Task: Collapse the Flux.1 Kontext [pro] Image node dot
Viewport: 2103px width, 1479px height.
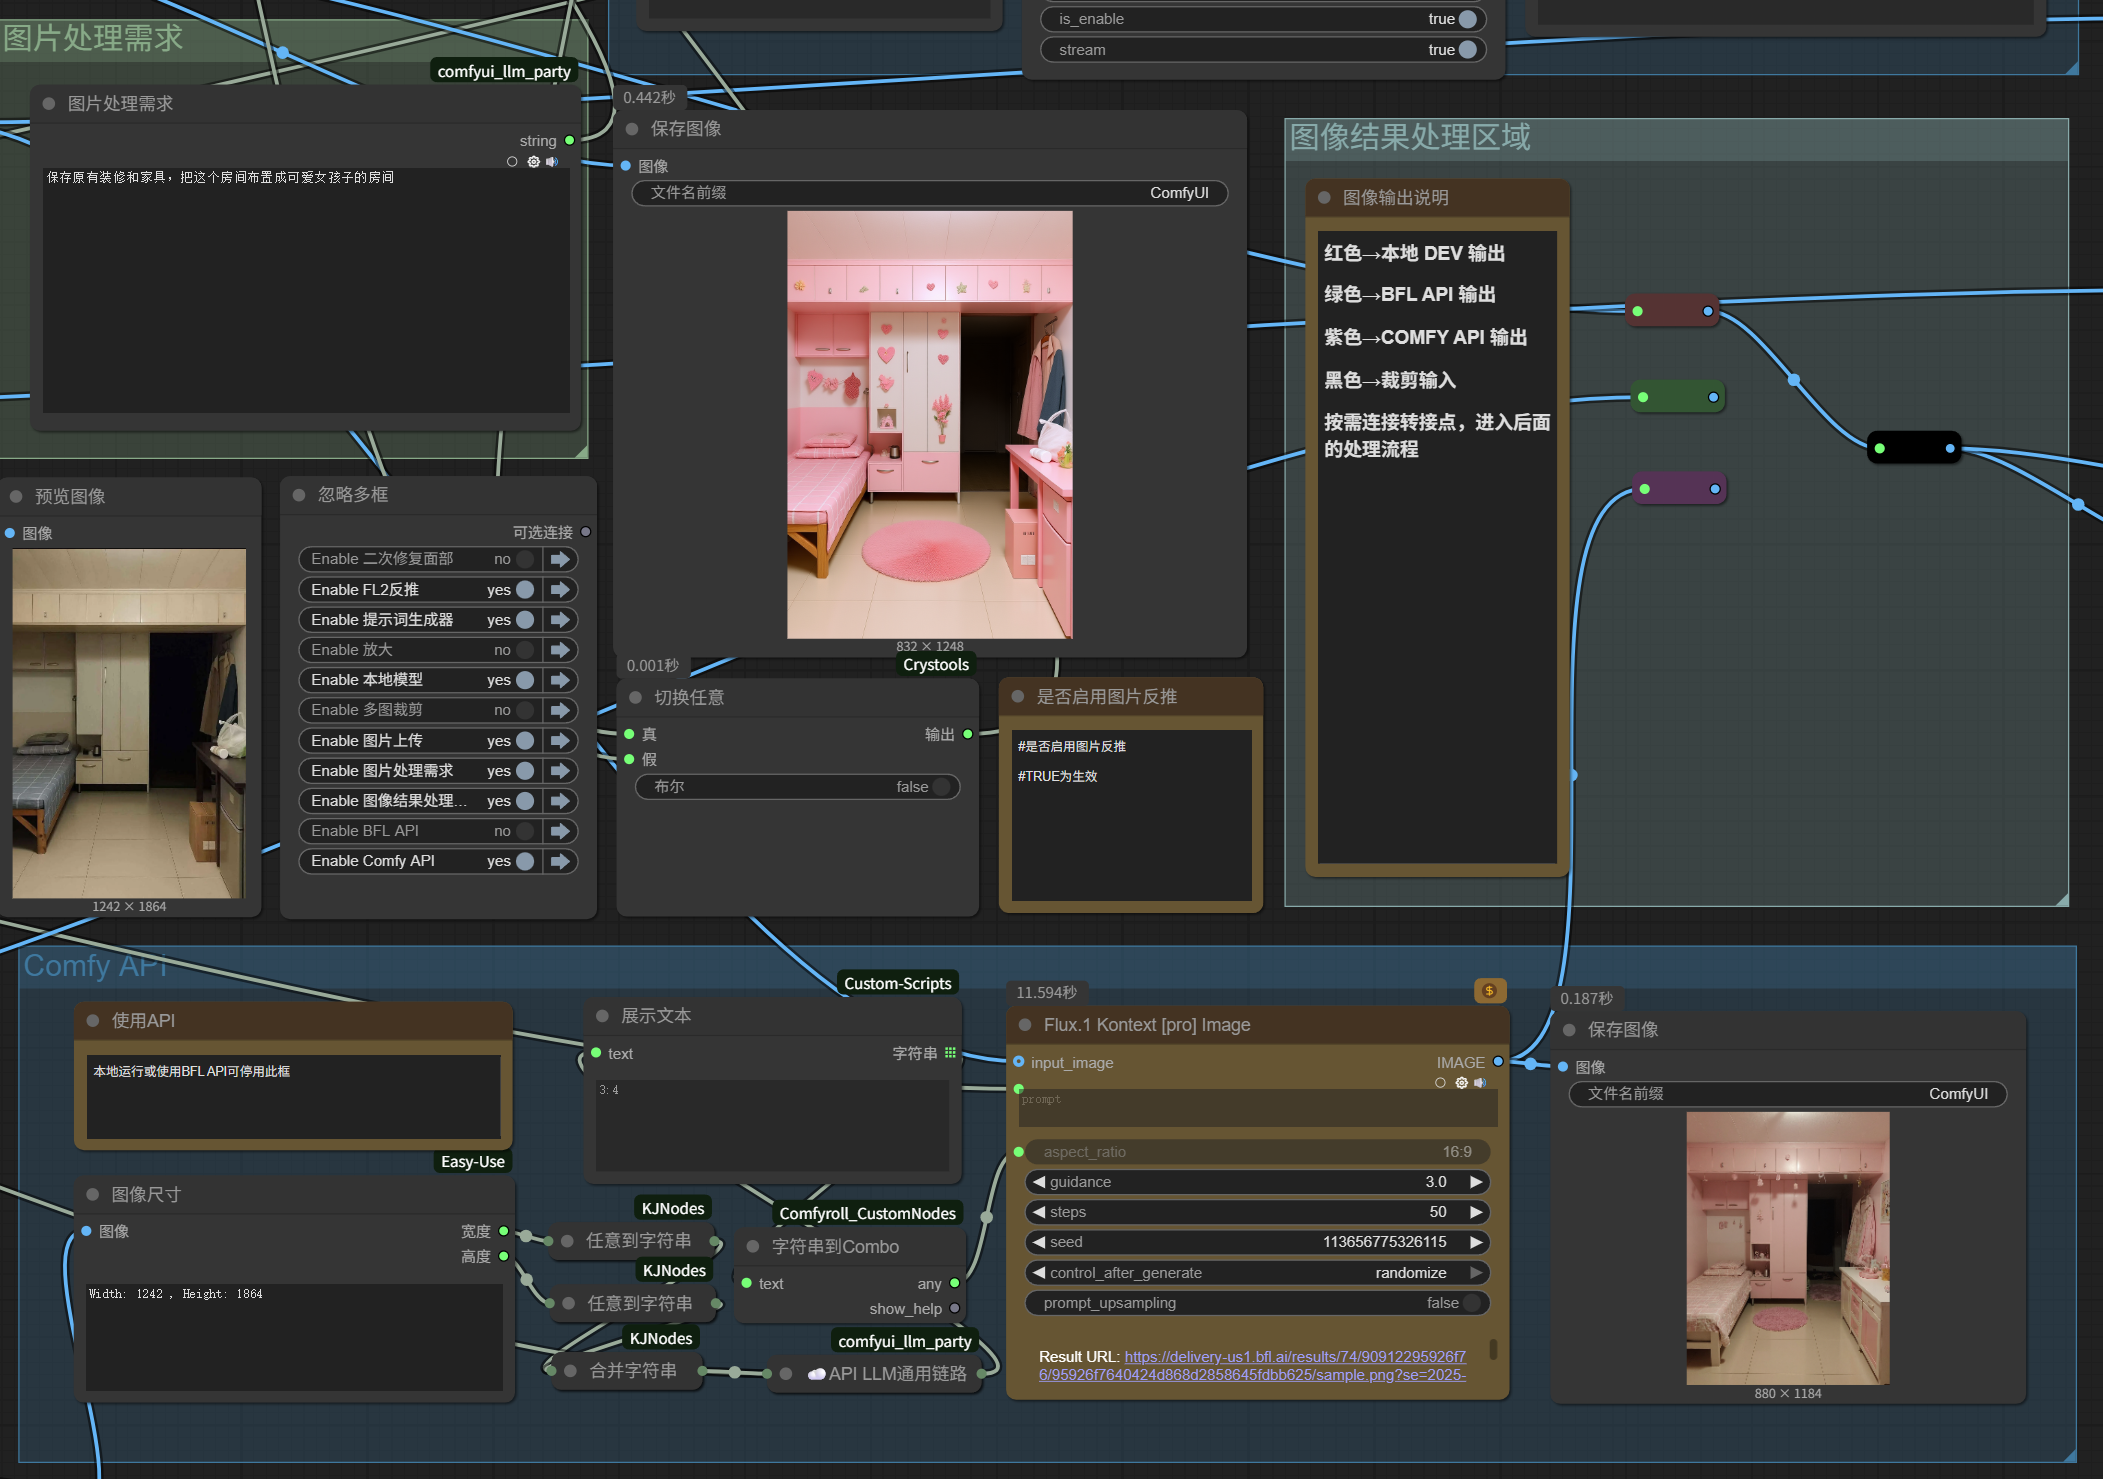Action: 1025,1025
